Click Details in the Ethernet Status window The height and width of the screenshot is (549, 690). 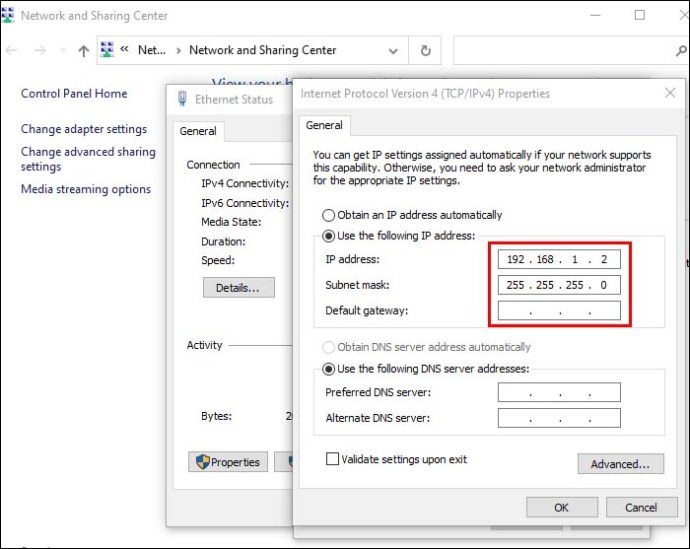click(x=238, y=288)
